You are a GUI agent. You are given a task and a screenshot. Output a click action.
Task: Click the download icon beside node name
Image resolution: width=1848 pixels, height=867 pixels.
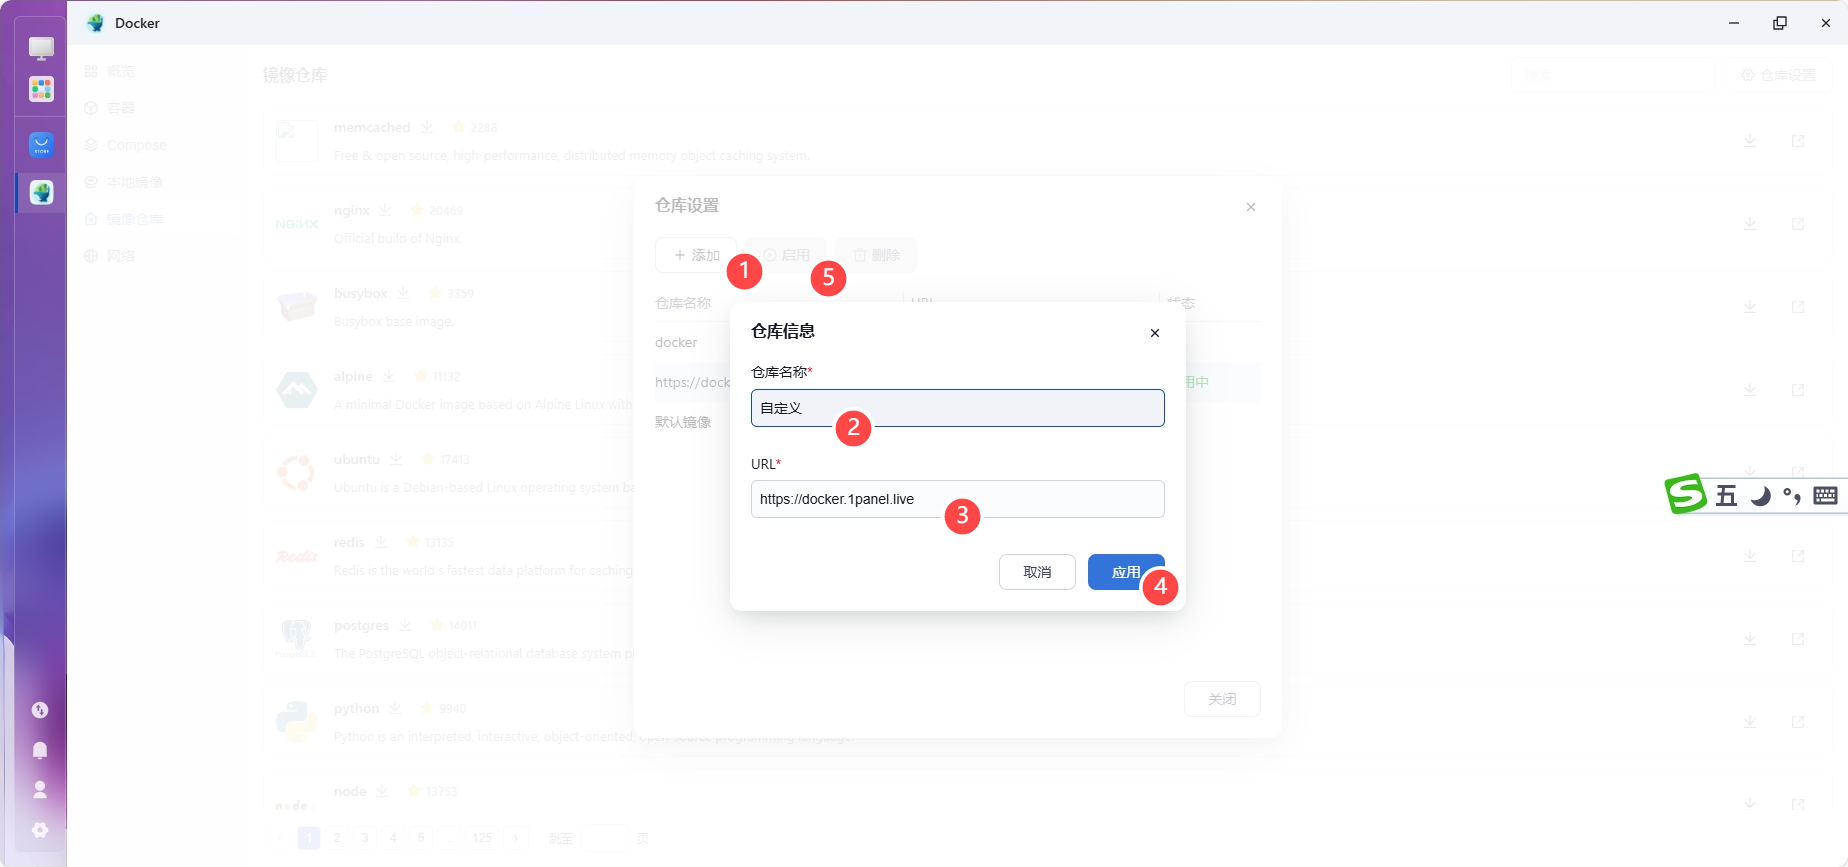click(382, 791)
